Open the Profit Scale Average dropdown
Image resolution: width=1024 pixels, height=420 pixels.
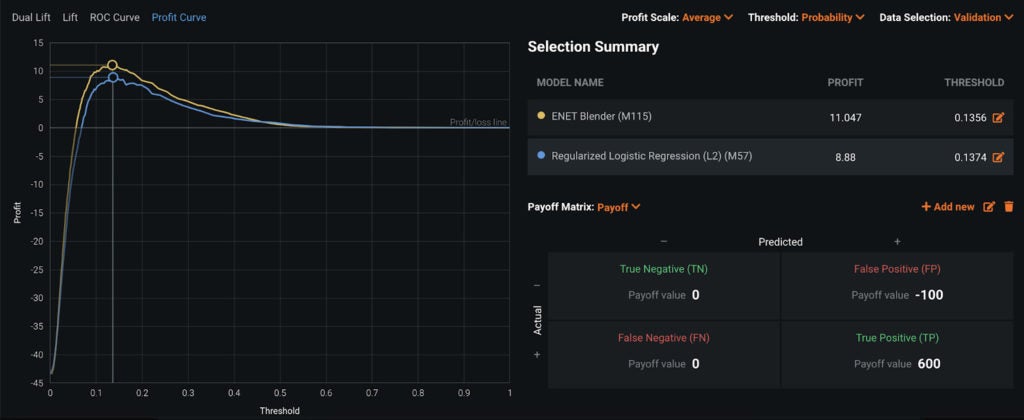click(707, 18)
